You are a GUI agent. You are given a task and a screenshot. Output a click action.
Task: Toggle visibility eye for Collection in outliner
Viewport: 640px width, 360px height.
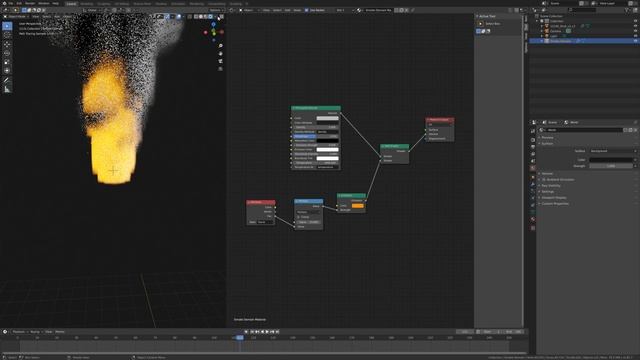point(635,21)
